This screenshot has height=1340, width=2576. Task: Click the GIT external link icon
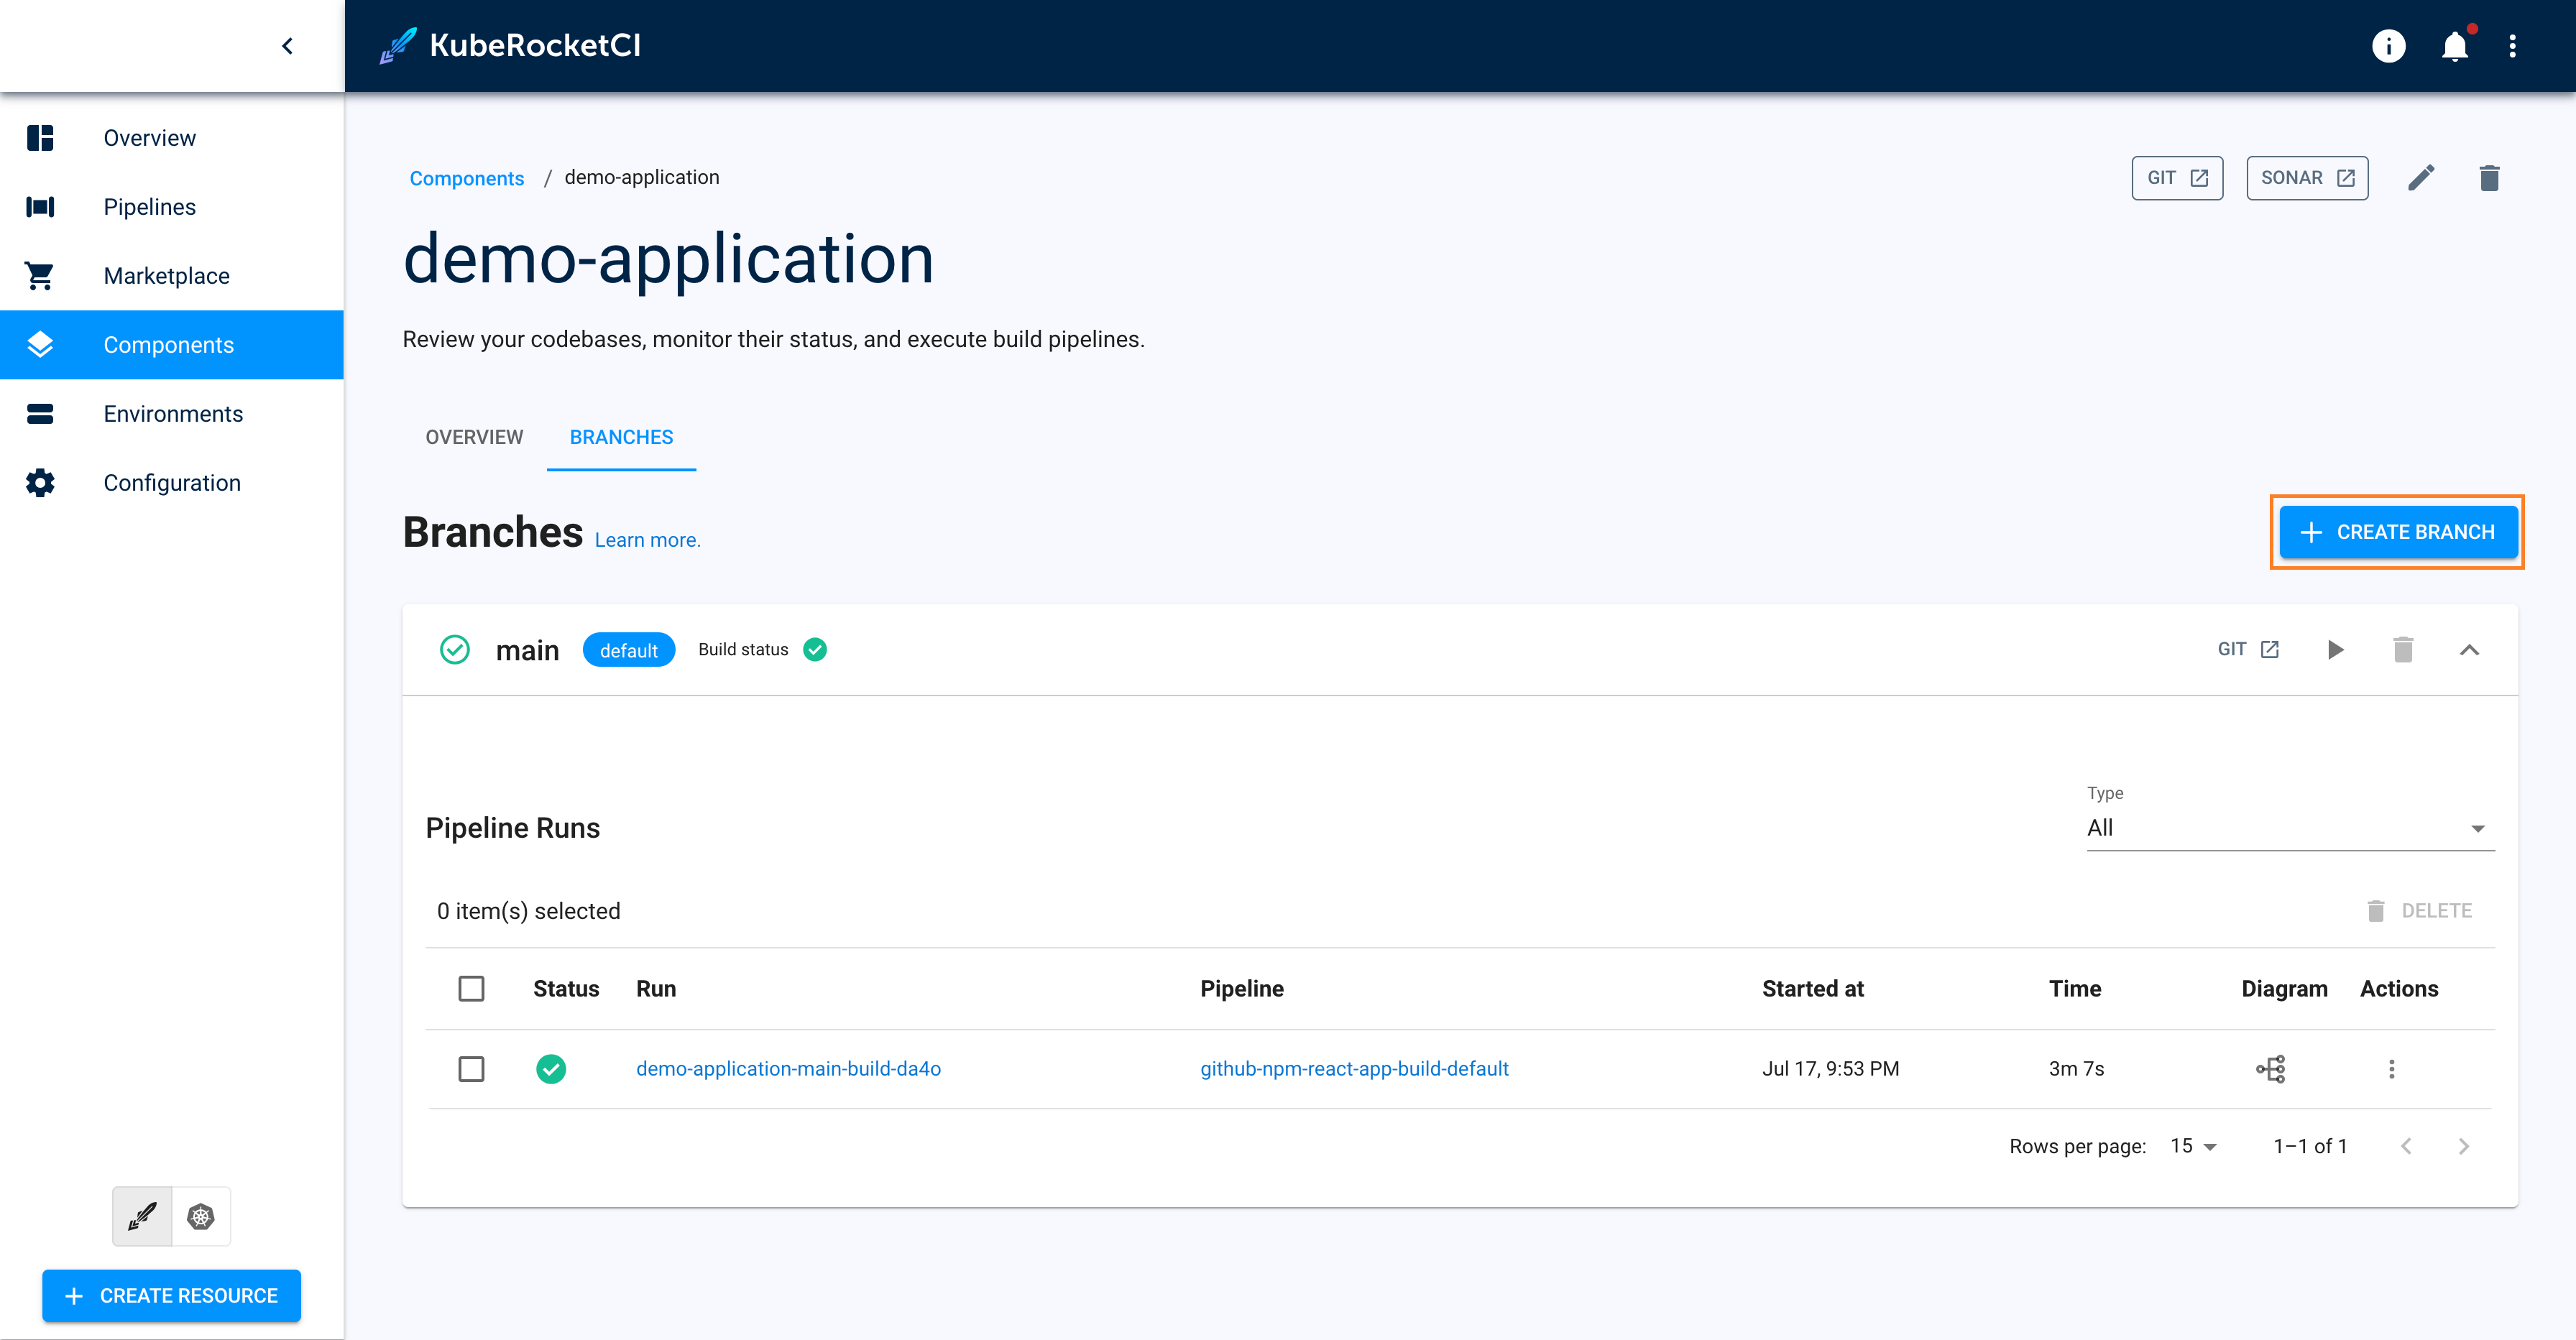pos(2199,177)
